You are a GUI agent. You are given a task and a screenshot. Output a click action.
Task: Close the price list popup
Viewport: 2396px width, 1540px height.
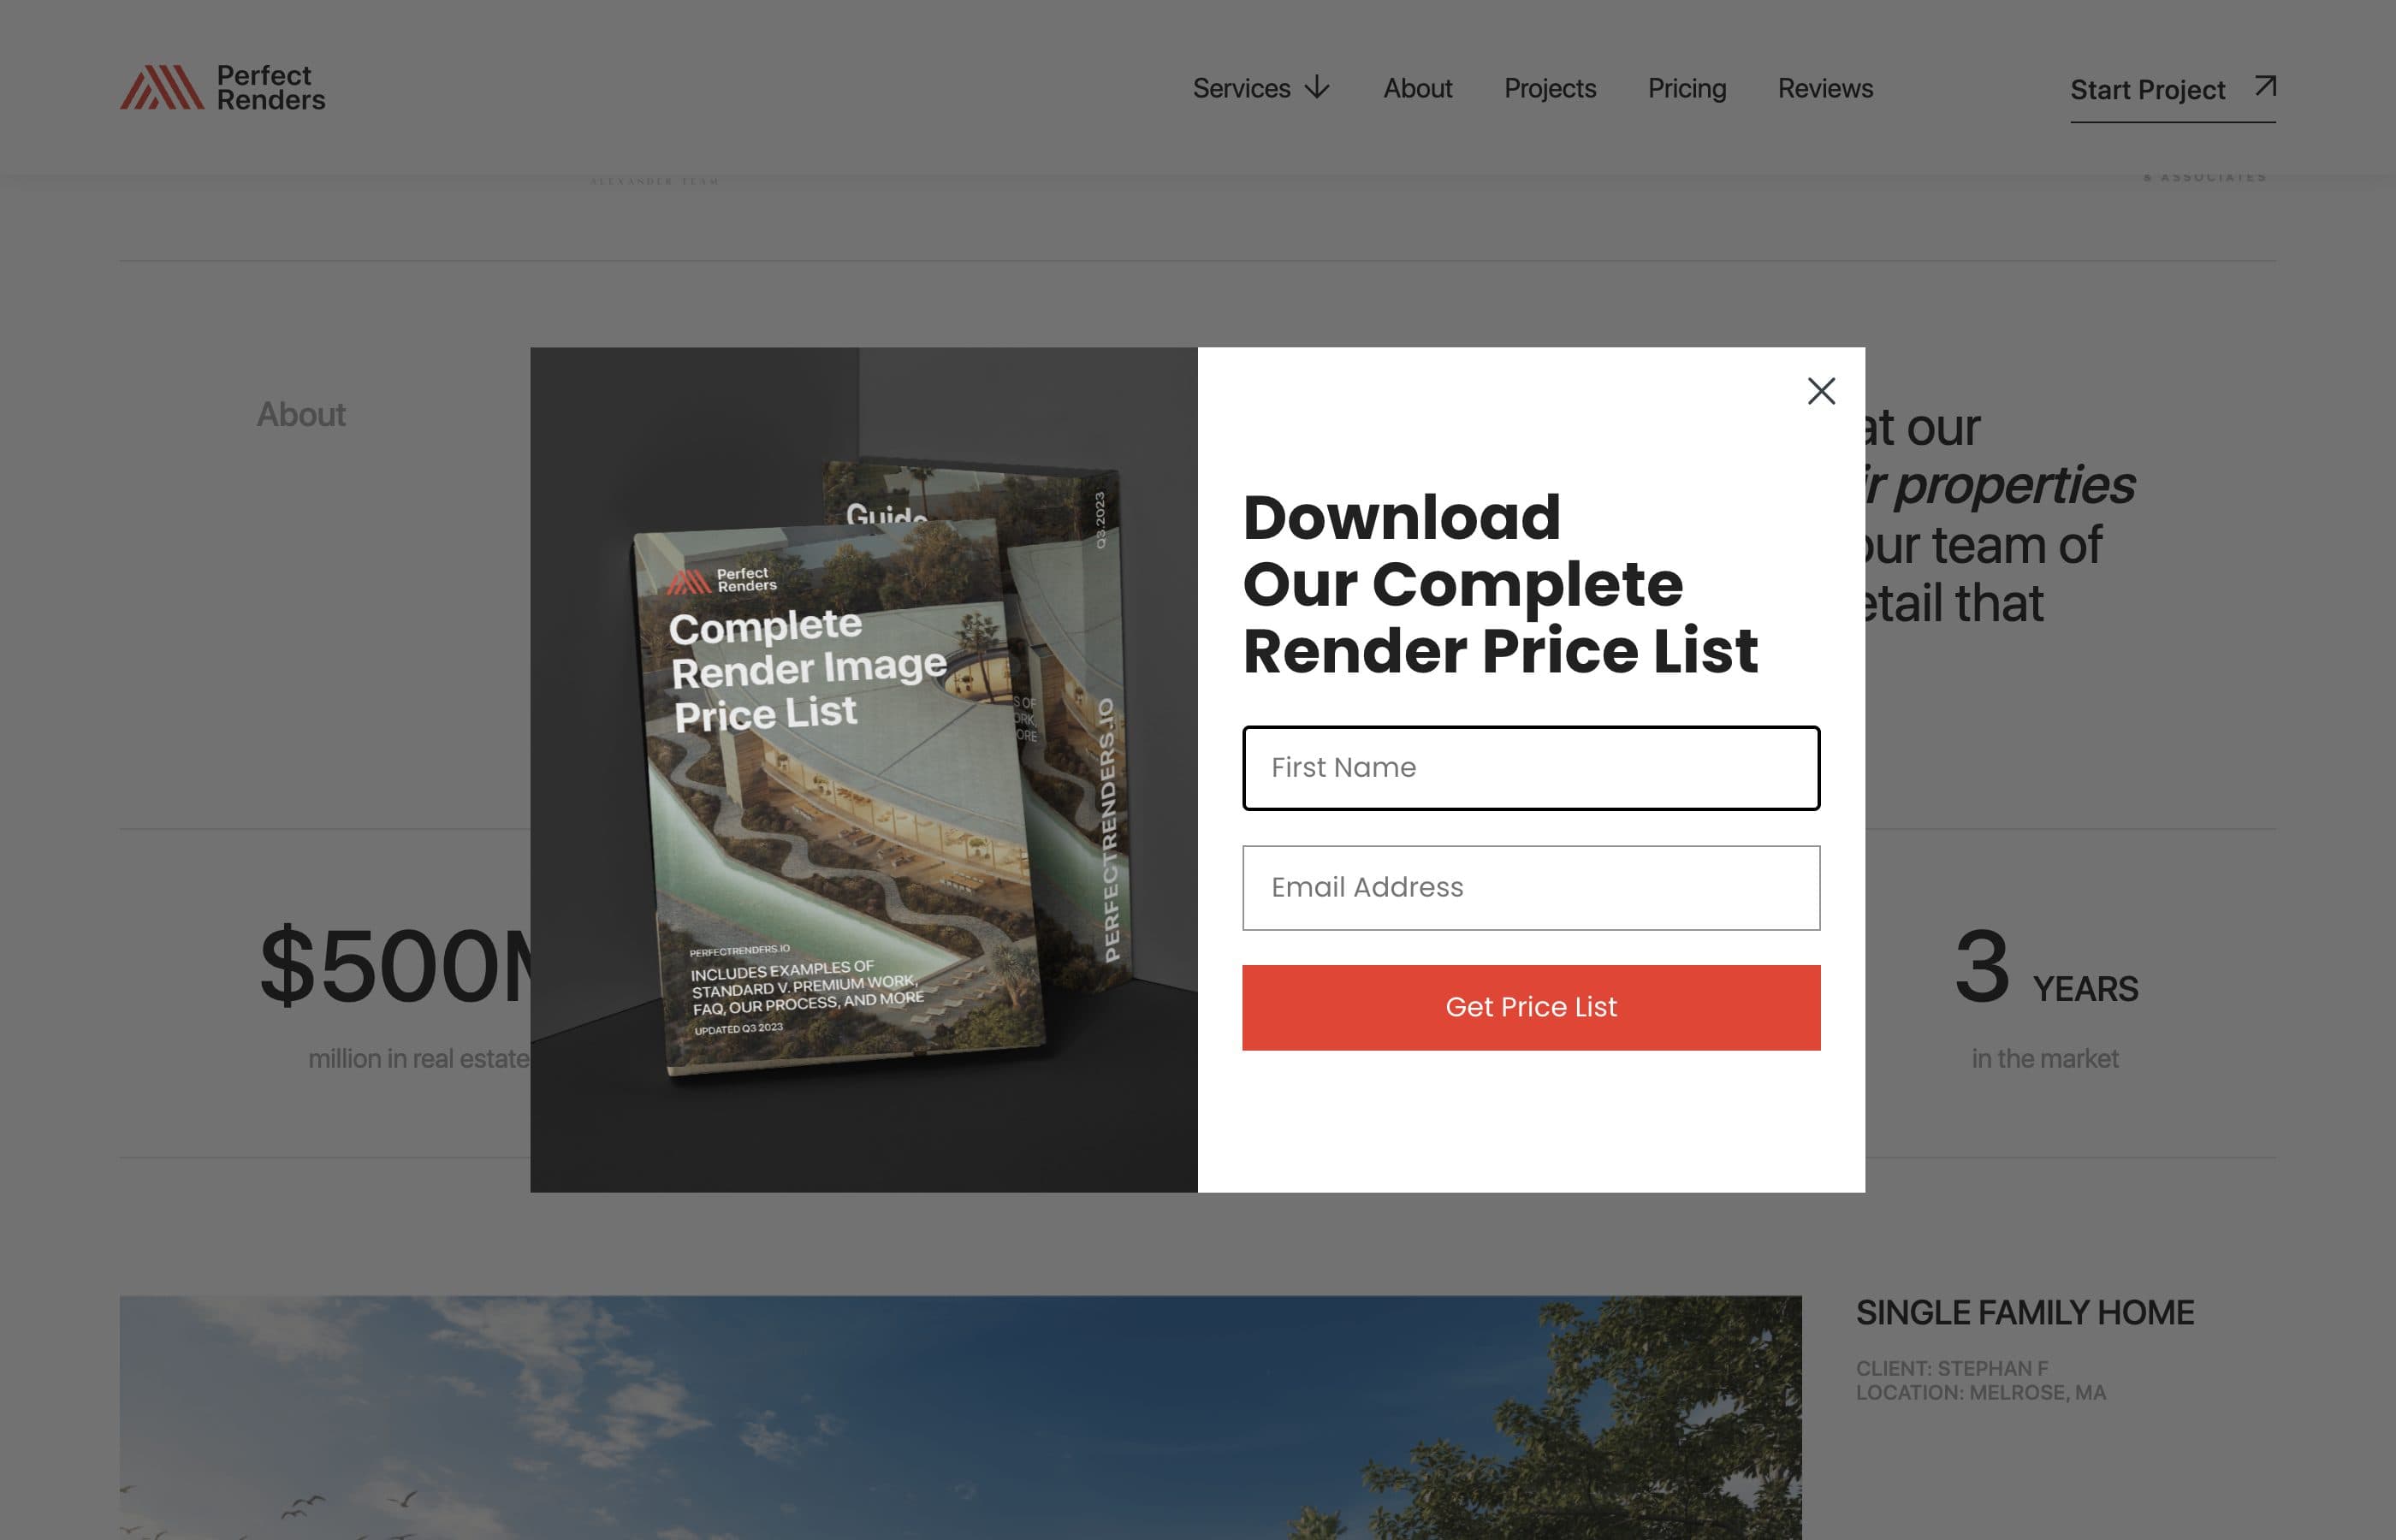[x=1820, y=391]
